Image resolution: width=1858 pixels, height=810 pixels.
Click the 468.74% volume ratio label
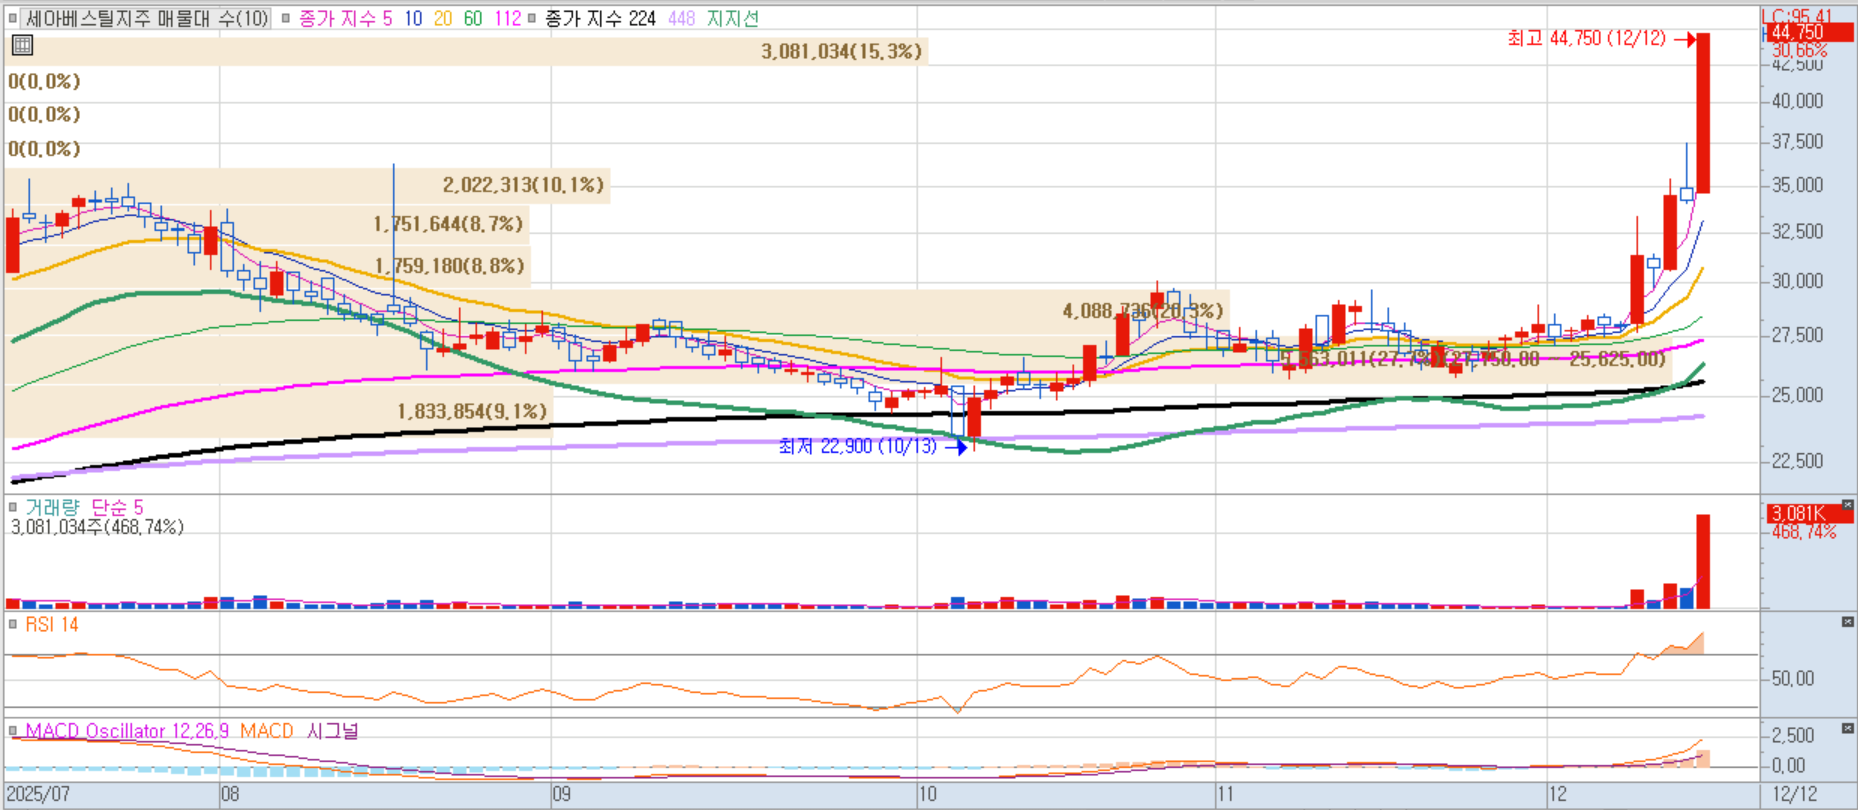1804,532
